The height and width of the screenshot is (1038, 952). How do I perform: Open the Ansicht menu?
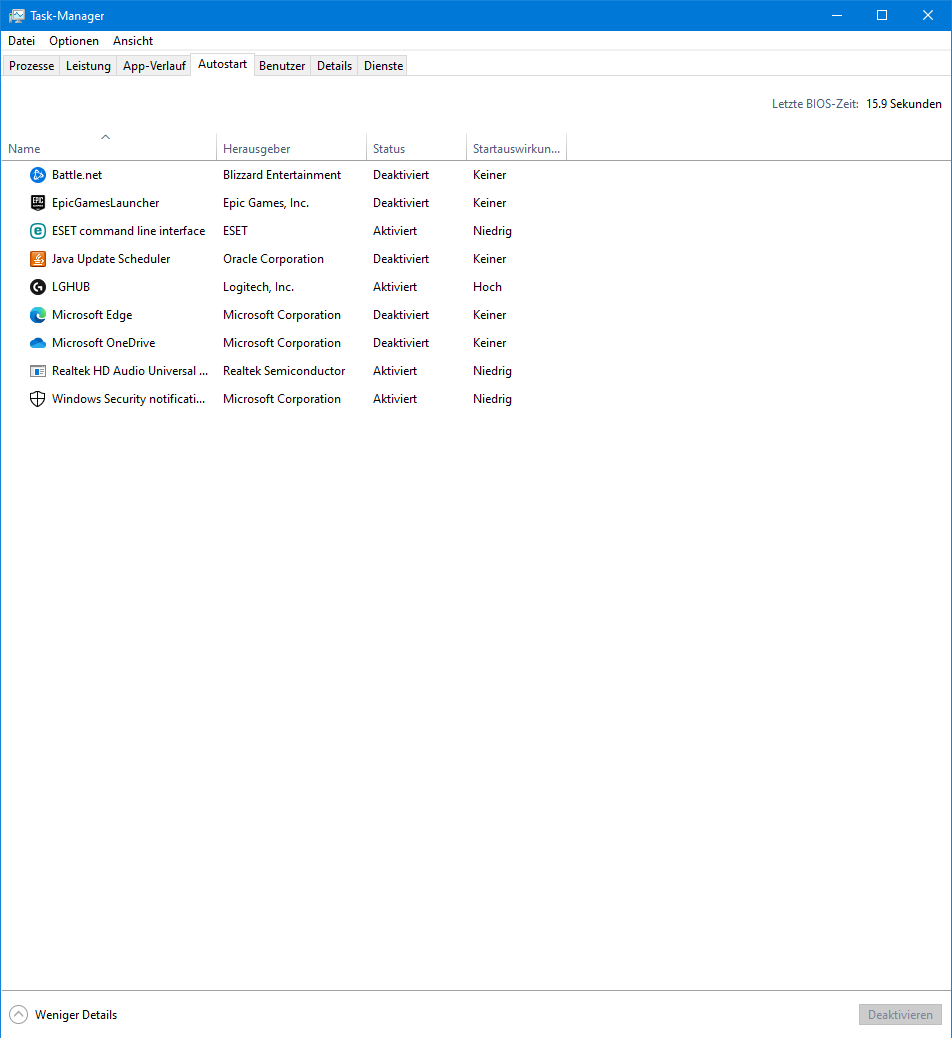(132, 40)
